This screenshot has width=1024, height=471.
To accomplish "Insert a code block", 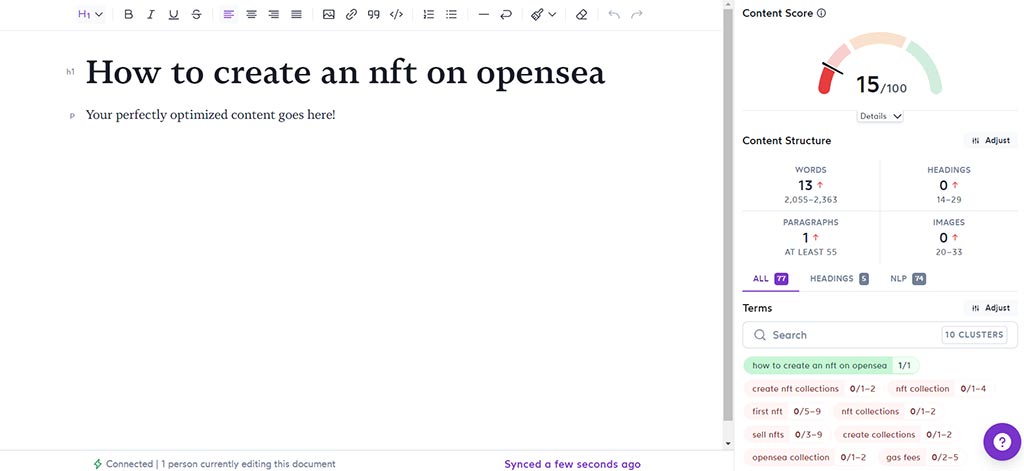I will (396, 15).
